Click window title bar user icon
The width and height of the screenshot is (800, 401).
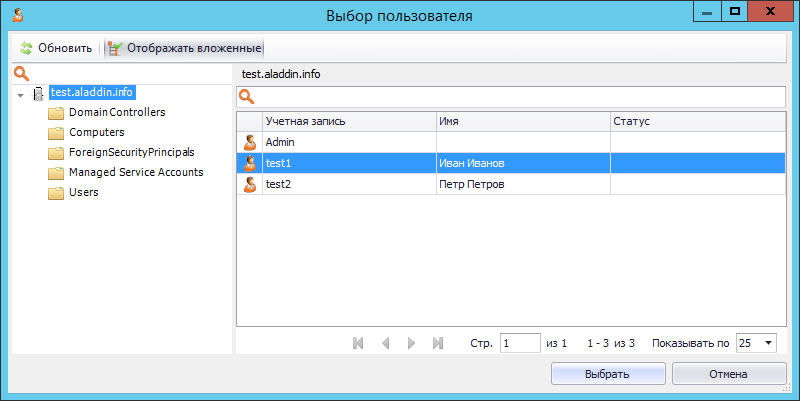(x=18, y=14)
